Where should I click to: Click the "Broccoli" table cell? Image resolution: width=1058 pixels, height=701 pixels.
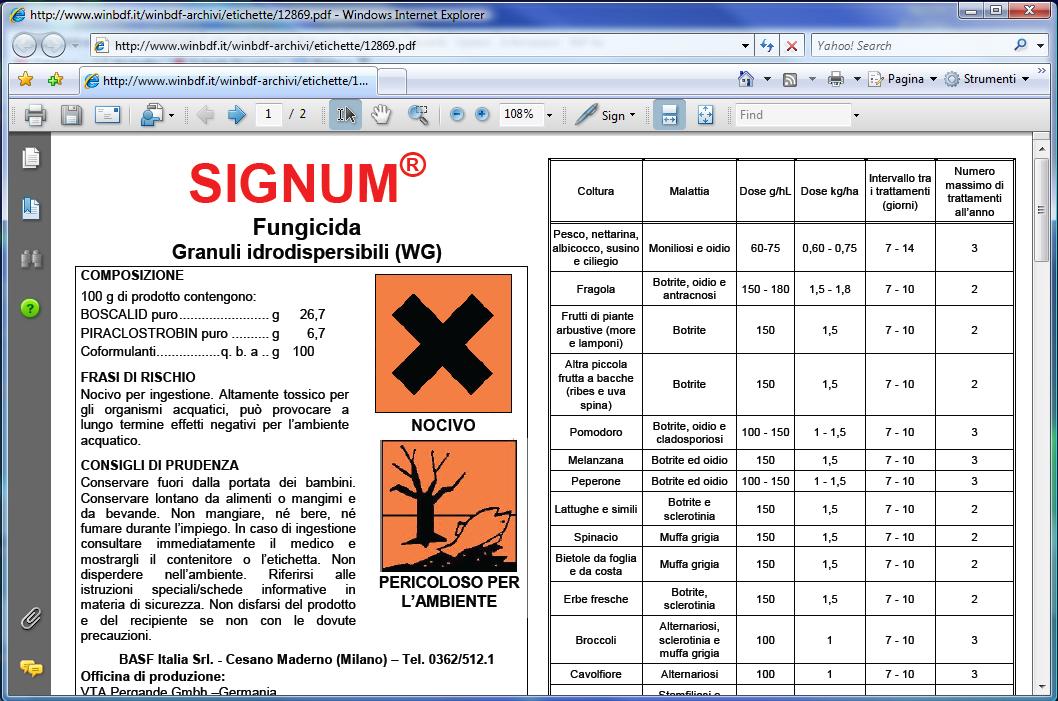tap(596, 640)
